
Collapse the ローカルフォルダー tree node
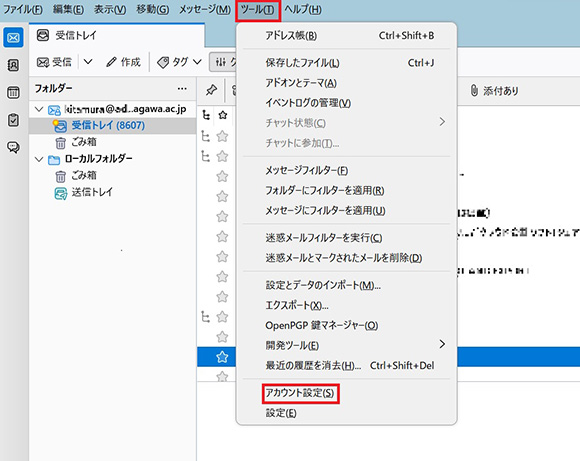click(x=39, y=159)
